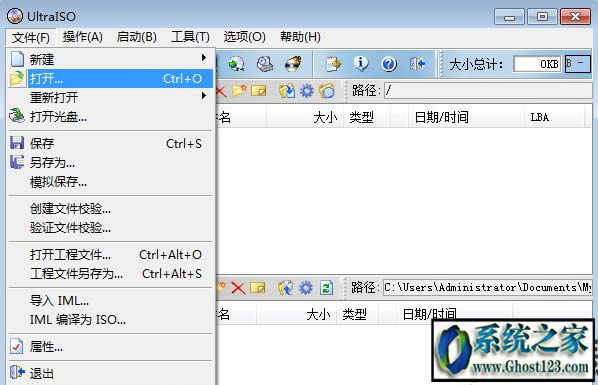
Task: Open the 选项(O) menu
Action: click(x=244, y=37)
